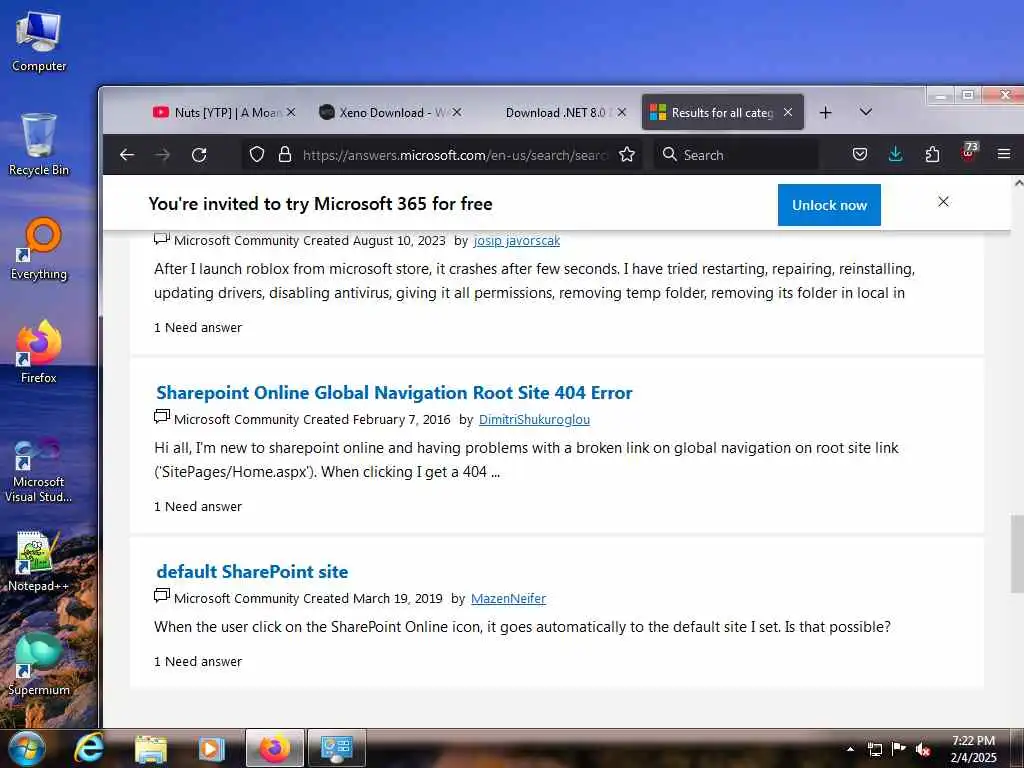1024x768 pixels.
Task: Focus the address bar URL field
Action: click(455, 155)
